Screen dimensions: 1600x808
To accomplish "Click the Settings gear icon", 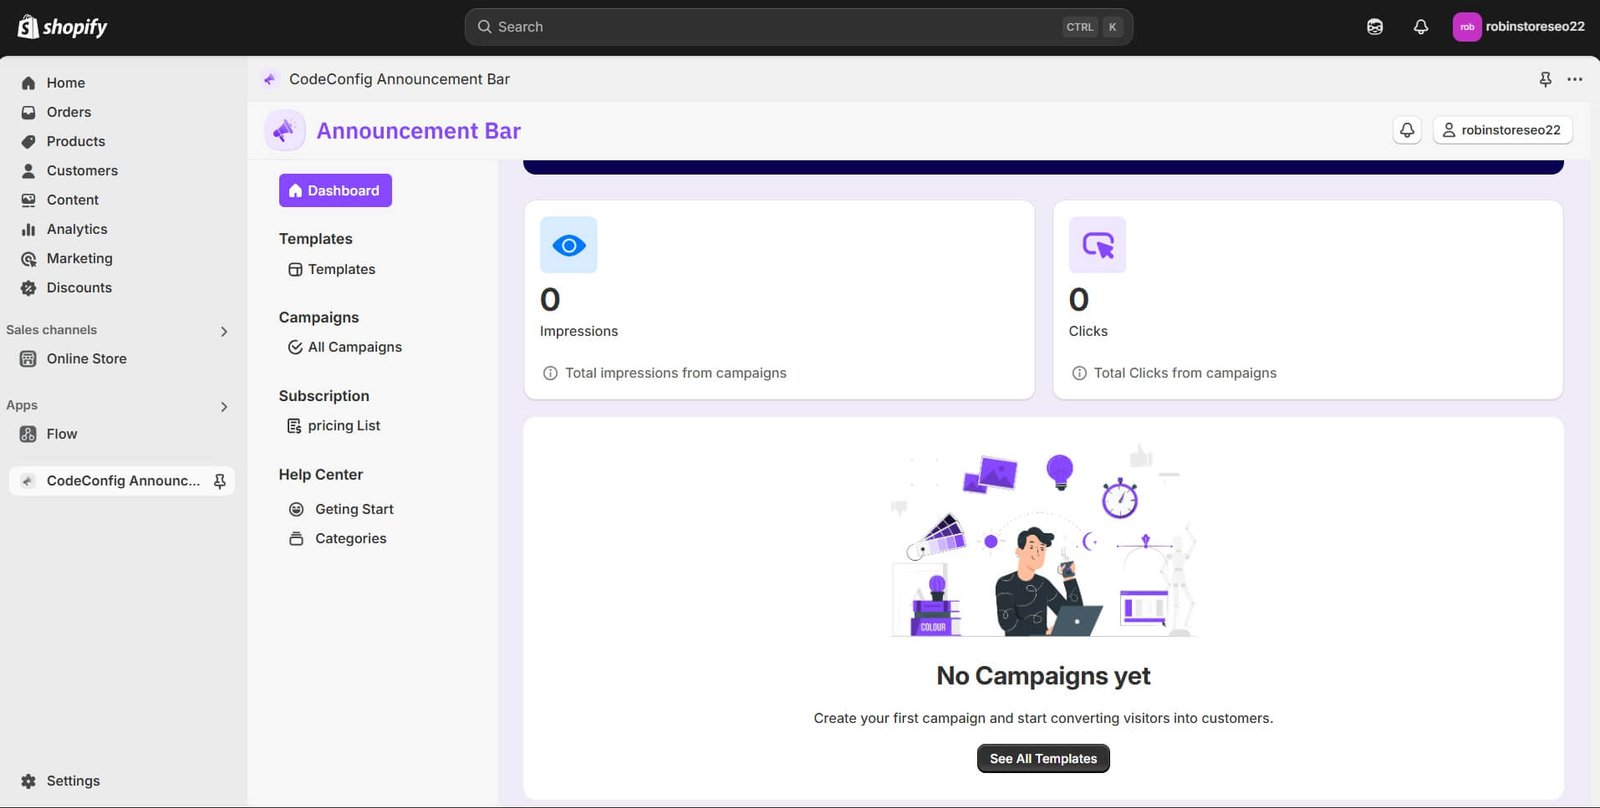I will coord(28,781).
